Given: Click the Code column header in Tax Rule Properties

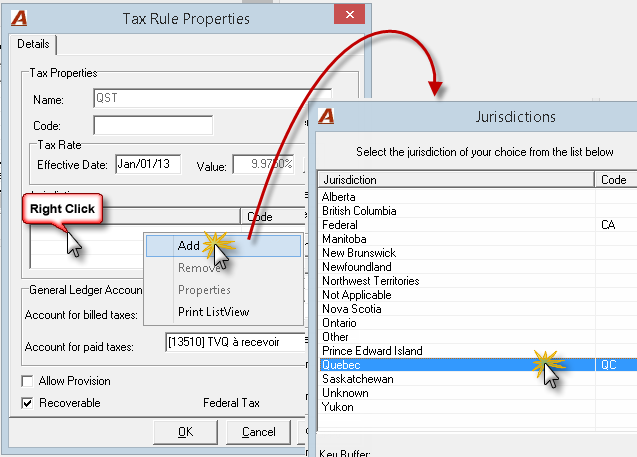Looking at the screenshot, I should 273,217.
